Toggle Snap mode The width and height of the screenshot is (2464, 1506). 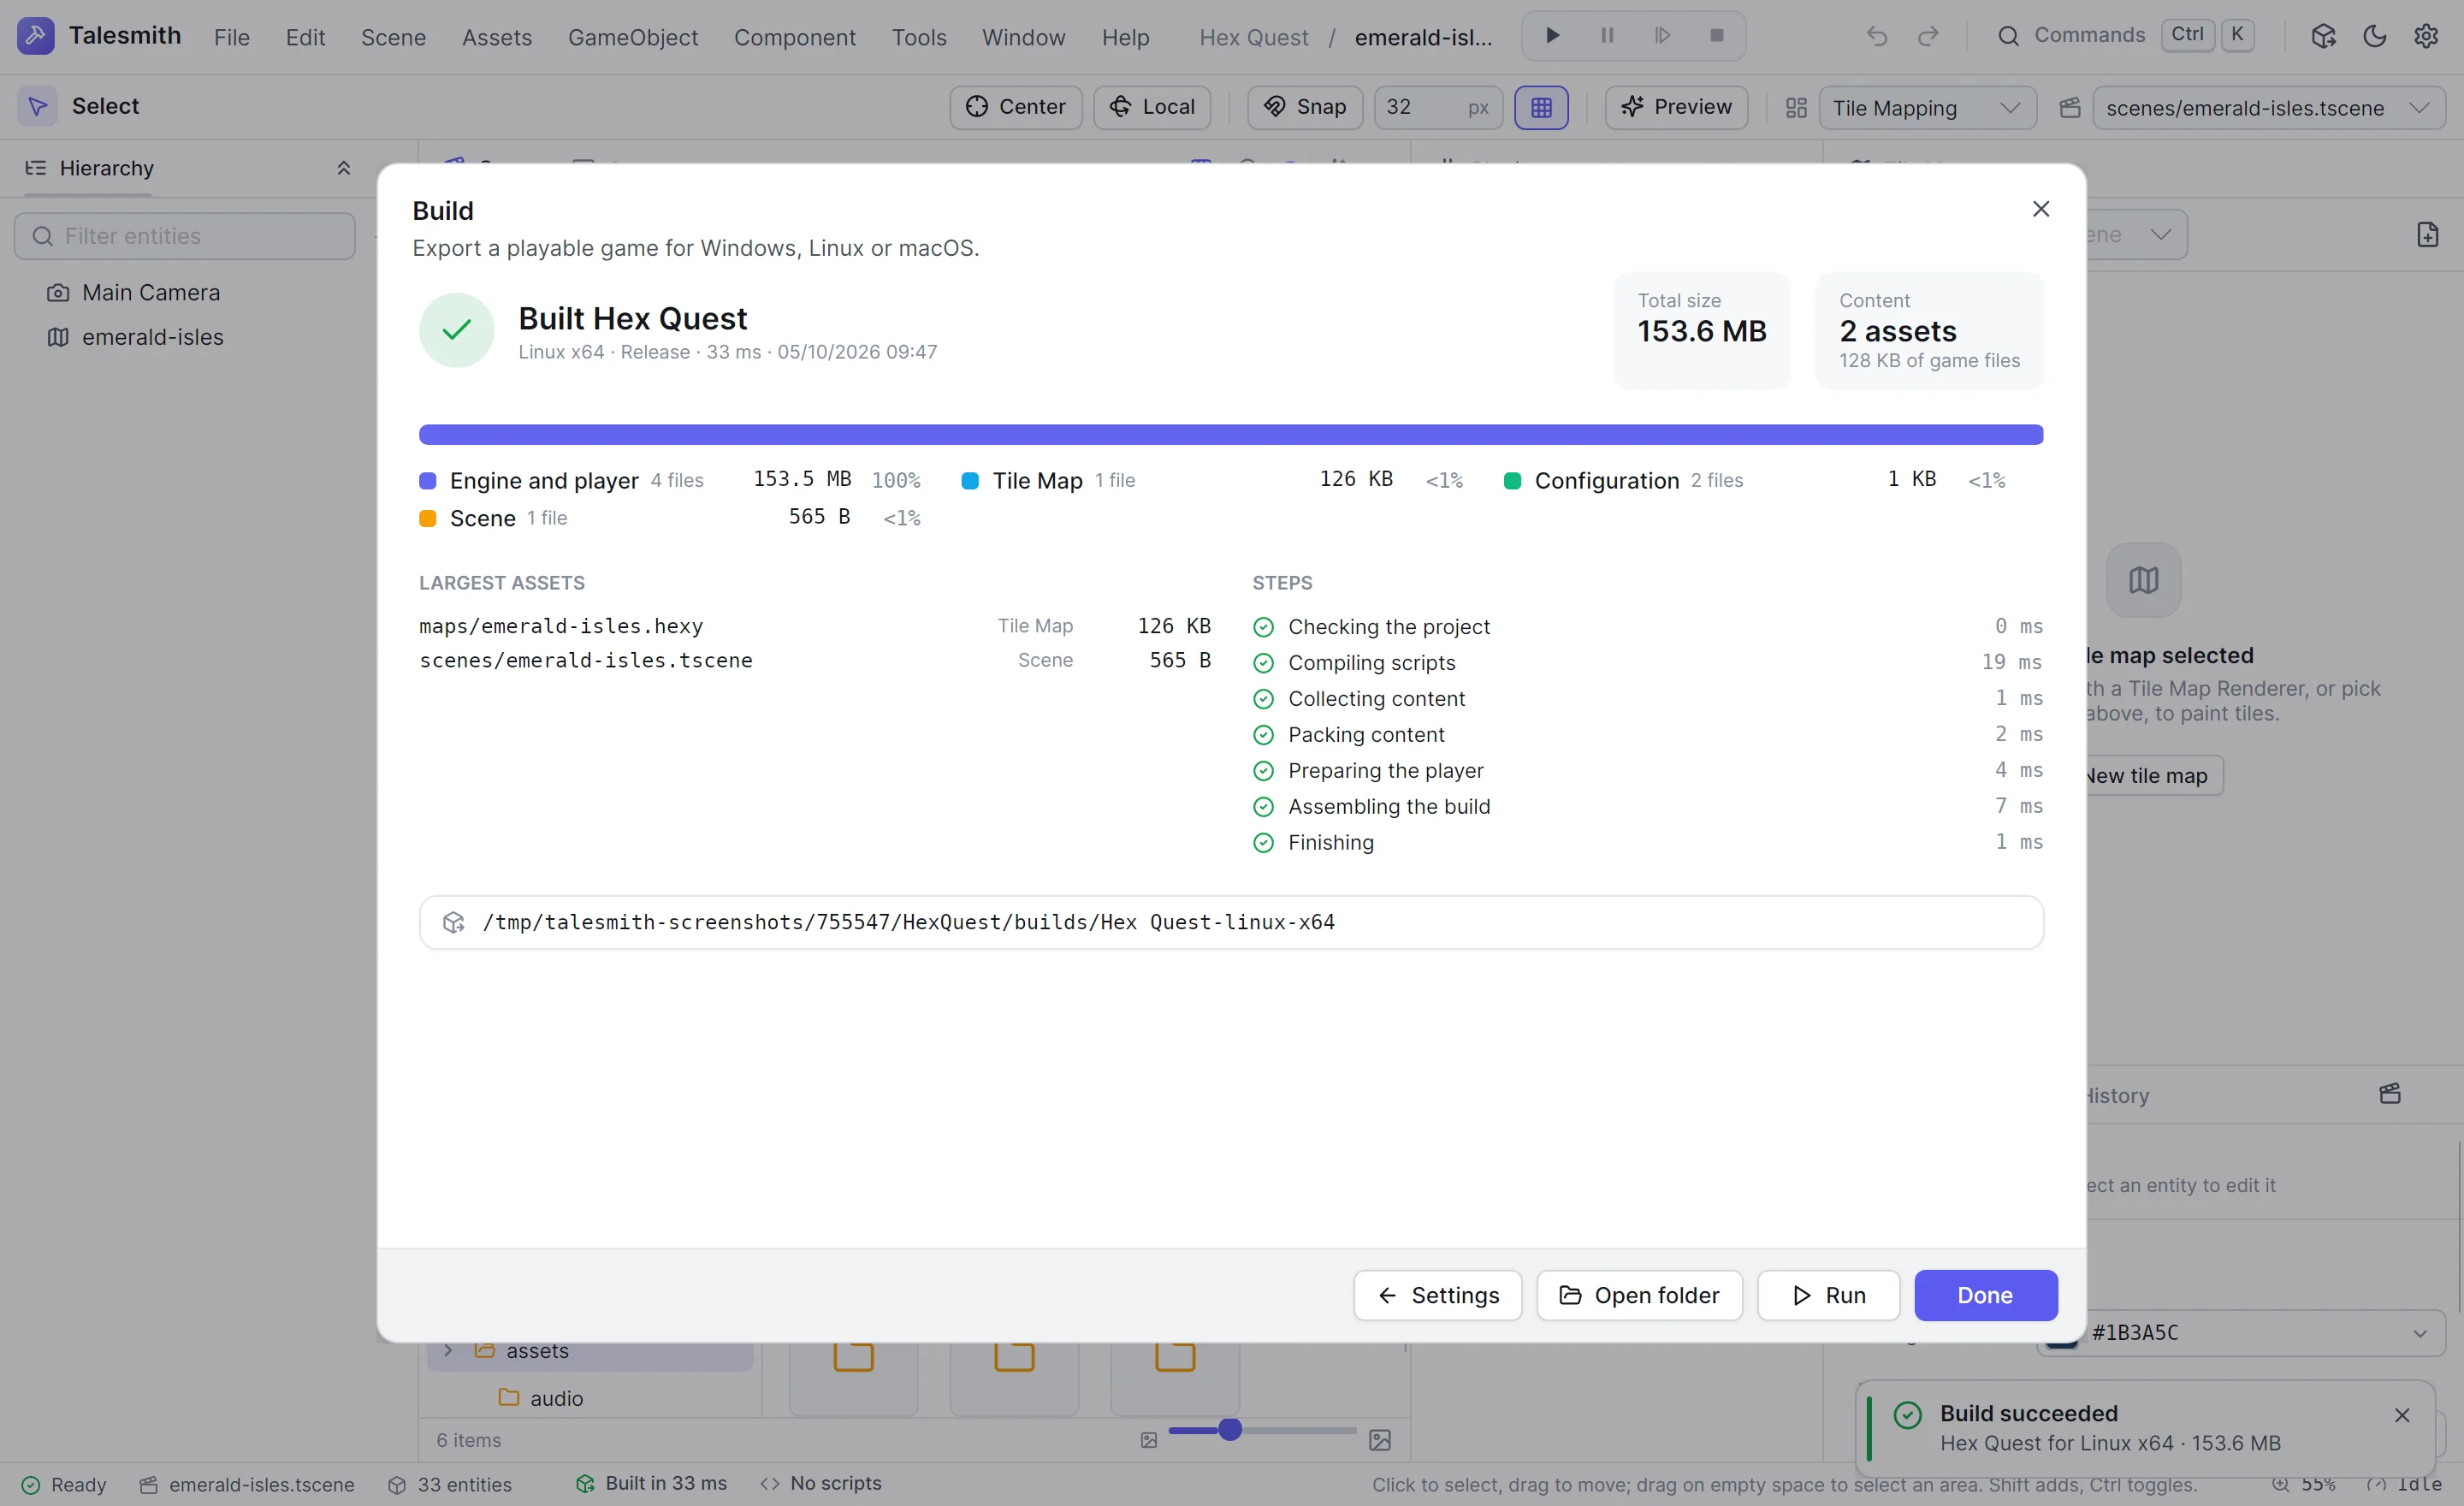click(x=1305, y=107)
